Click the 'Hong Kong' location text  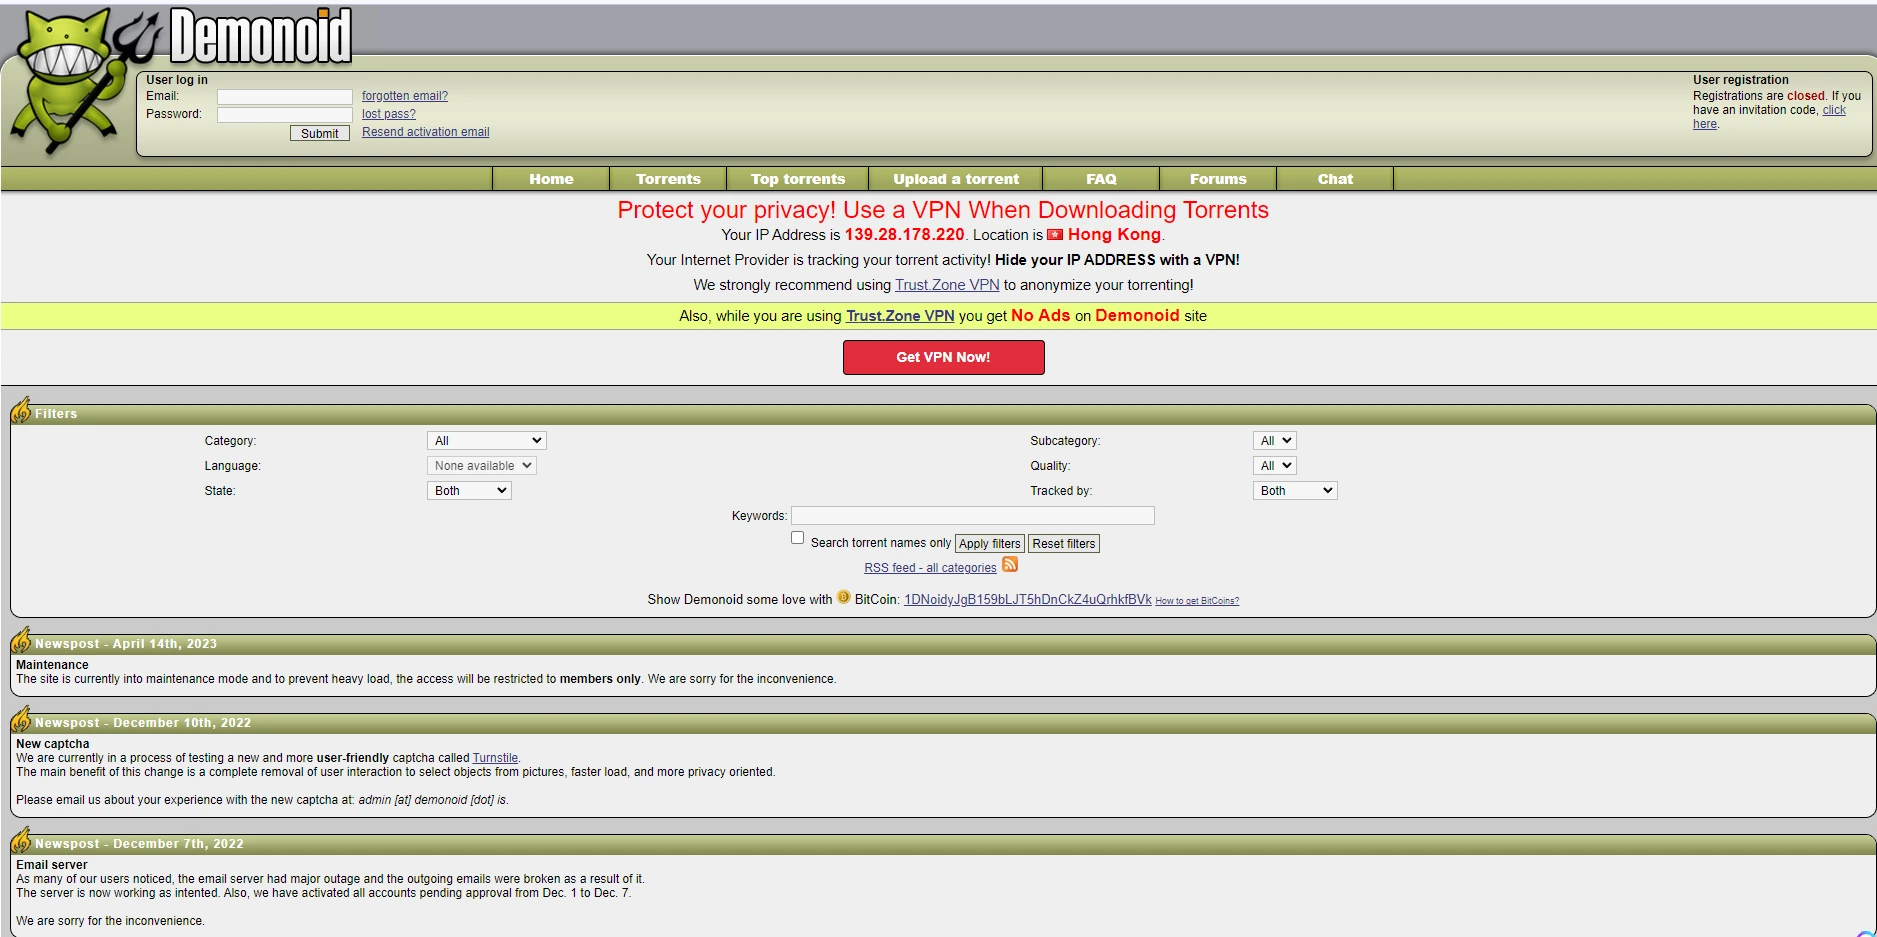pyautogui.click(x=1114, y=235)
